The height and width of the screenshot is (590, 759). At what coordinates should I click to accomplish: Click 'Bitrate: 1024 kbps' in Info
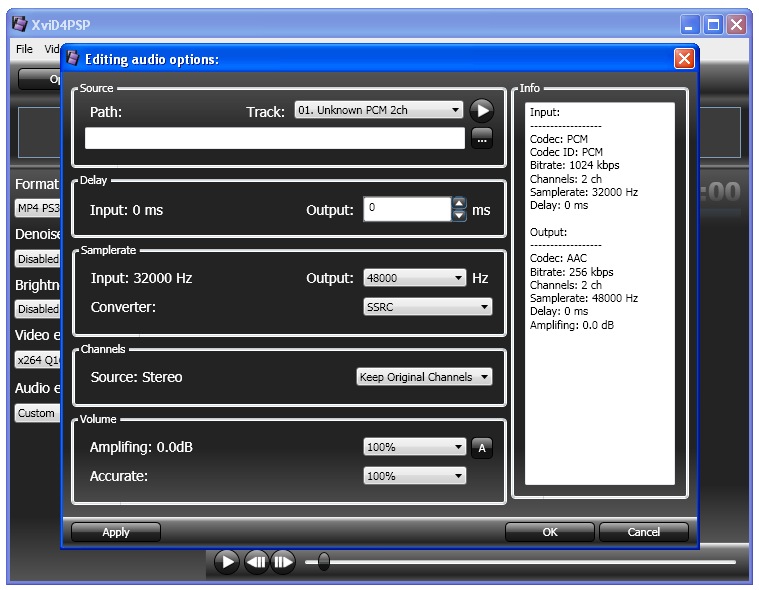coord(575,165)
